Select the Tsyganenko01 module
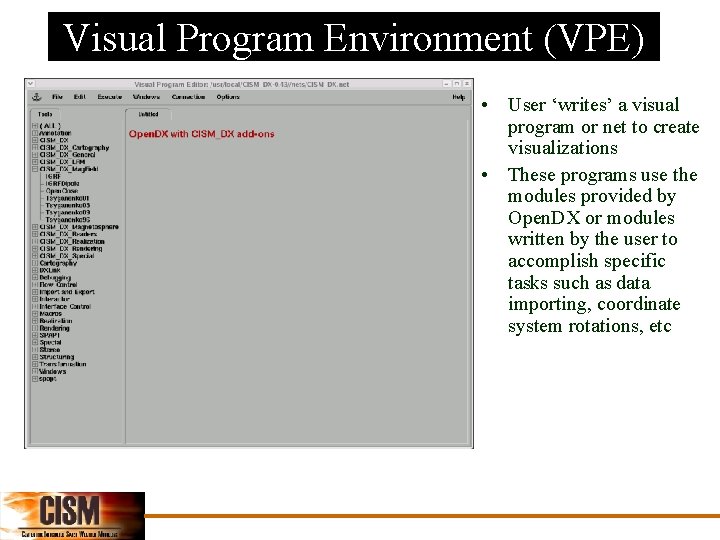Screen dimensions: 720x540 [x=68, y=198]
